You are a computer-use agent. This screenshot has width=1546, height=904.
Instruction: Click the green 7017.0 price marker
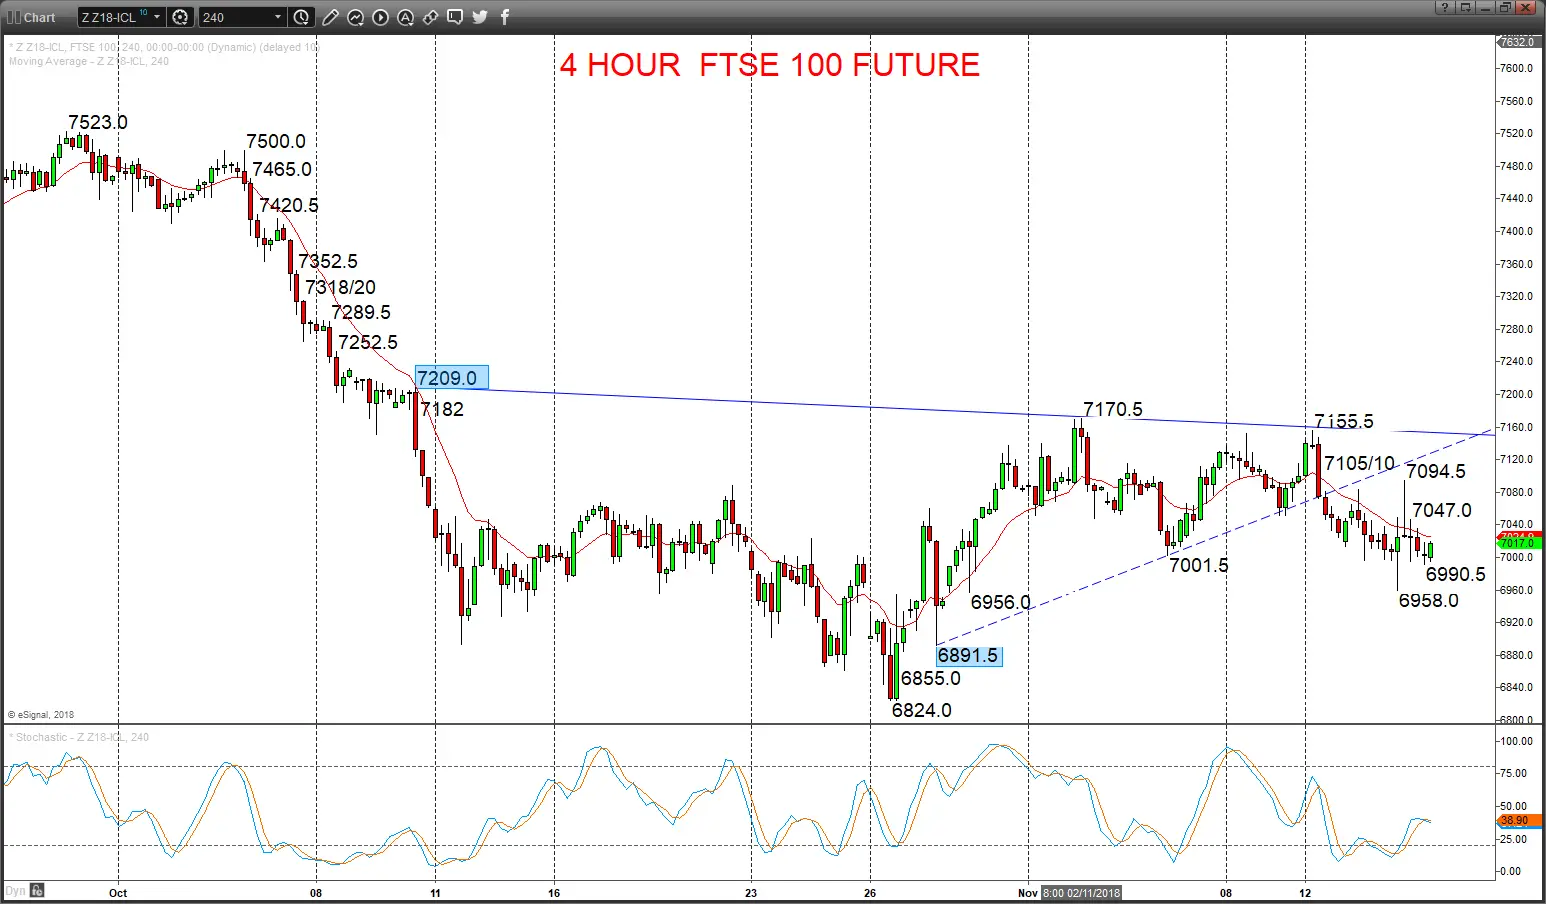tap(1518, 545)
